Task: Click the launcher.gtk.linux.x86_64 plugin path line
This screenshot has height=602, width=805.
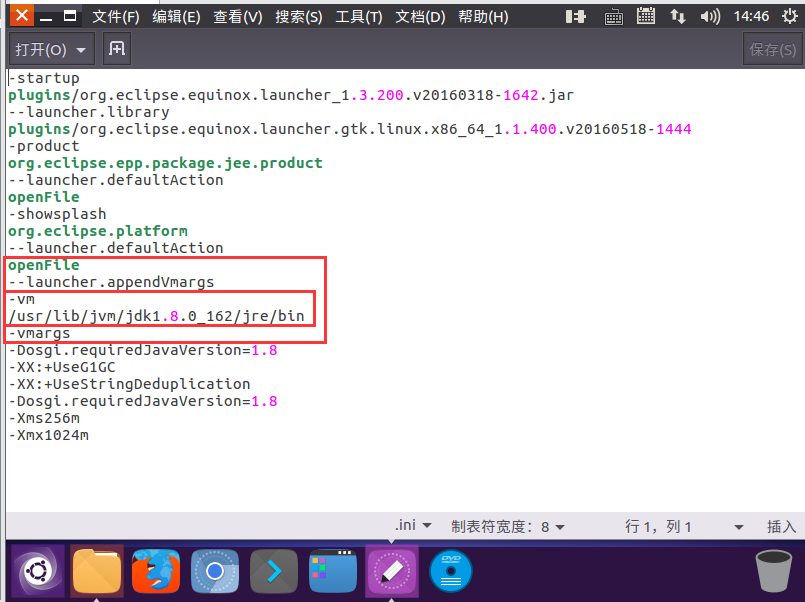Action: coord(350,129)
